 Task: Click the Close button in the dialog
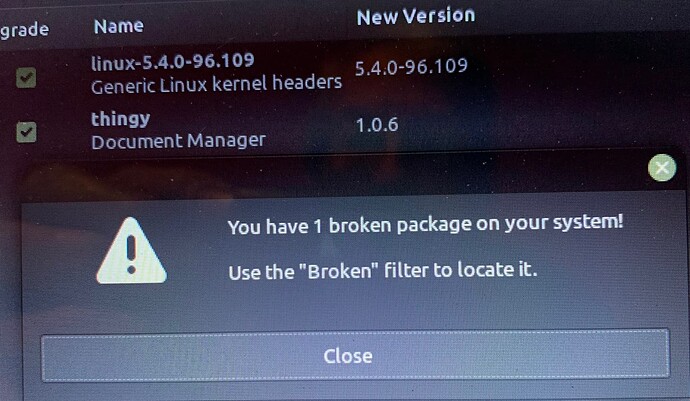tap(356, 355)
